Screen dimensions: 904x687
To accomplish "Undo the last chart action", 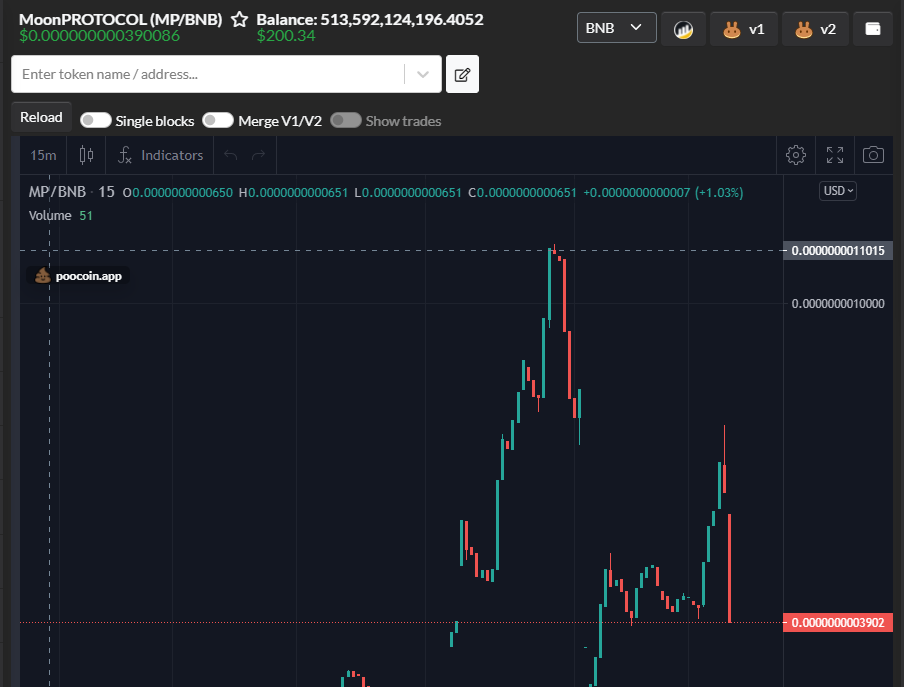I will (231, 155).
